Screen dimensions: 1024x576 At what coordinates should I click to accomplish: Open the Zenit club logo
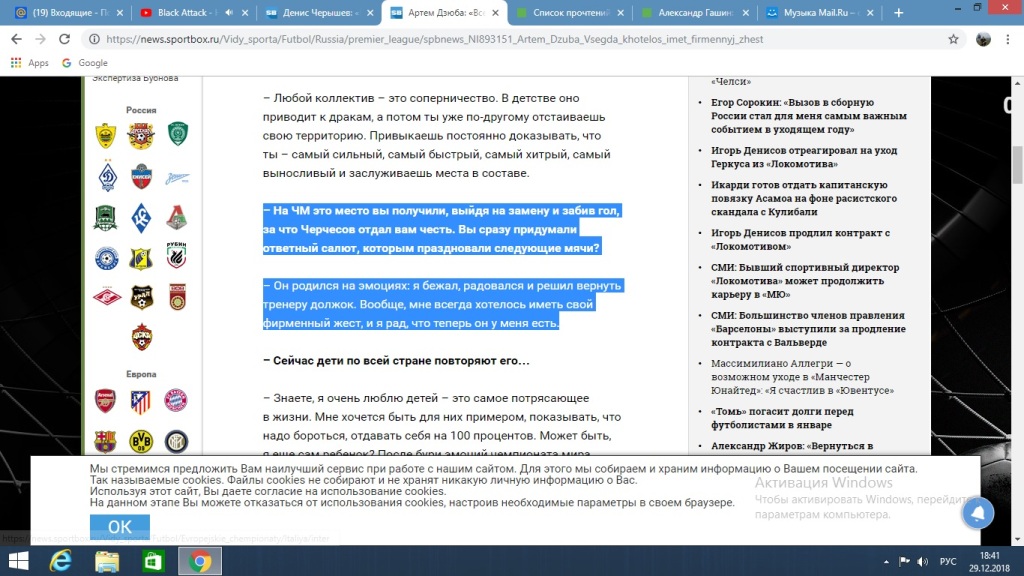tap(177, 177)
